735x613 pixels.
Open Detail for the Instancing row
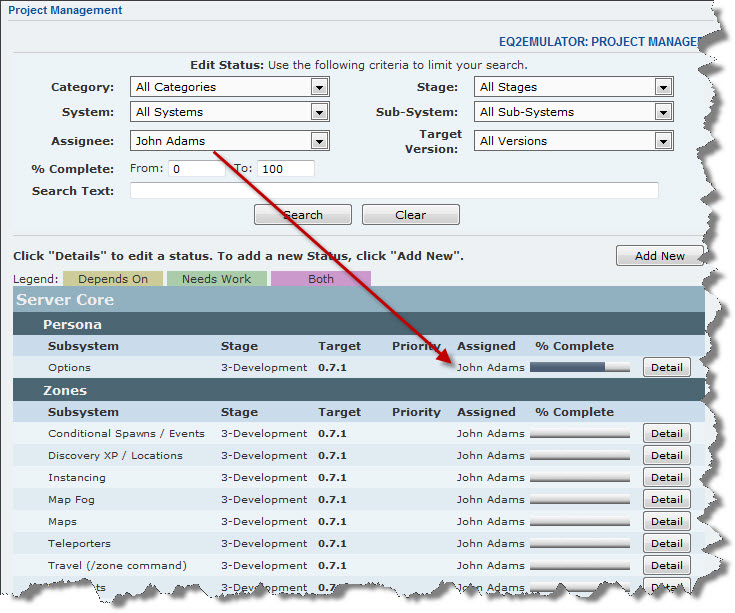click(x=666, y=478)
